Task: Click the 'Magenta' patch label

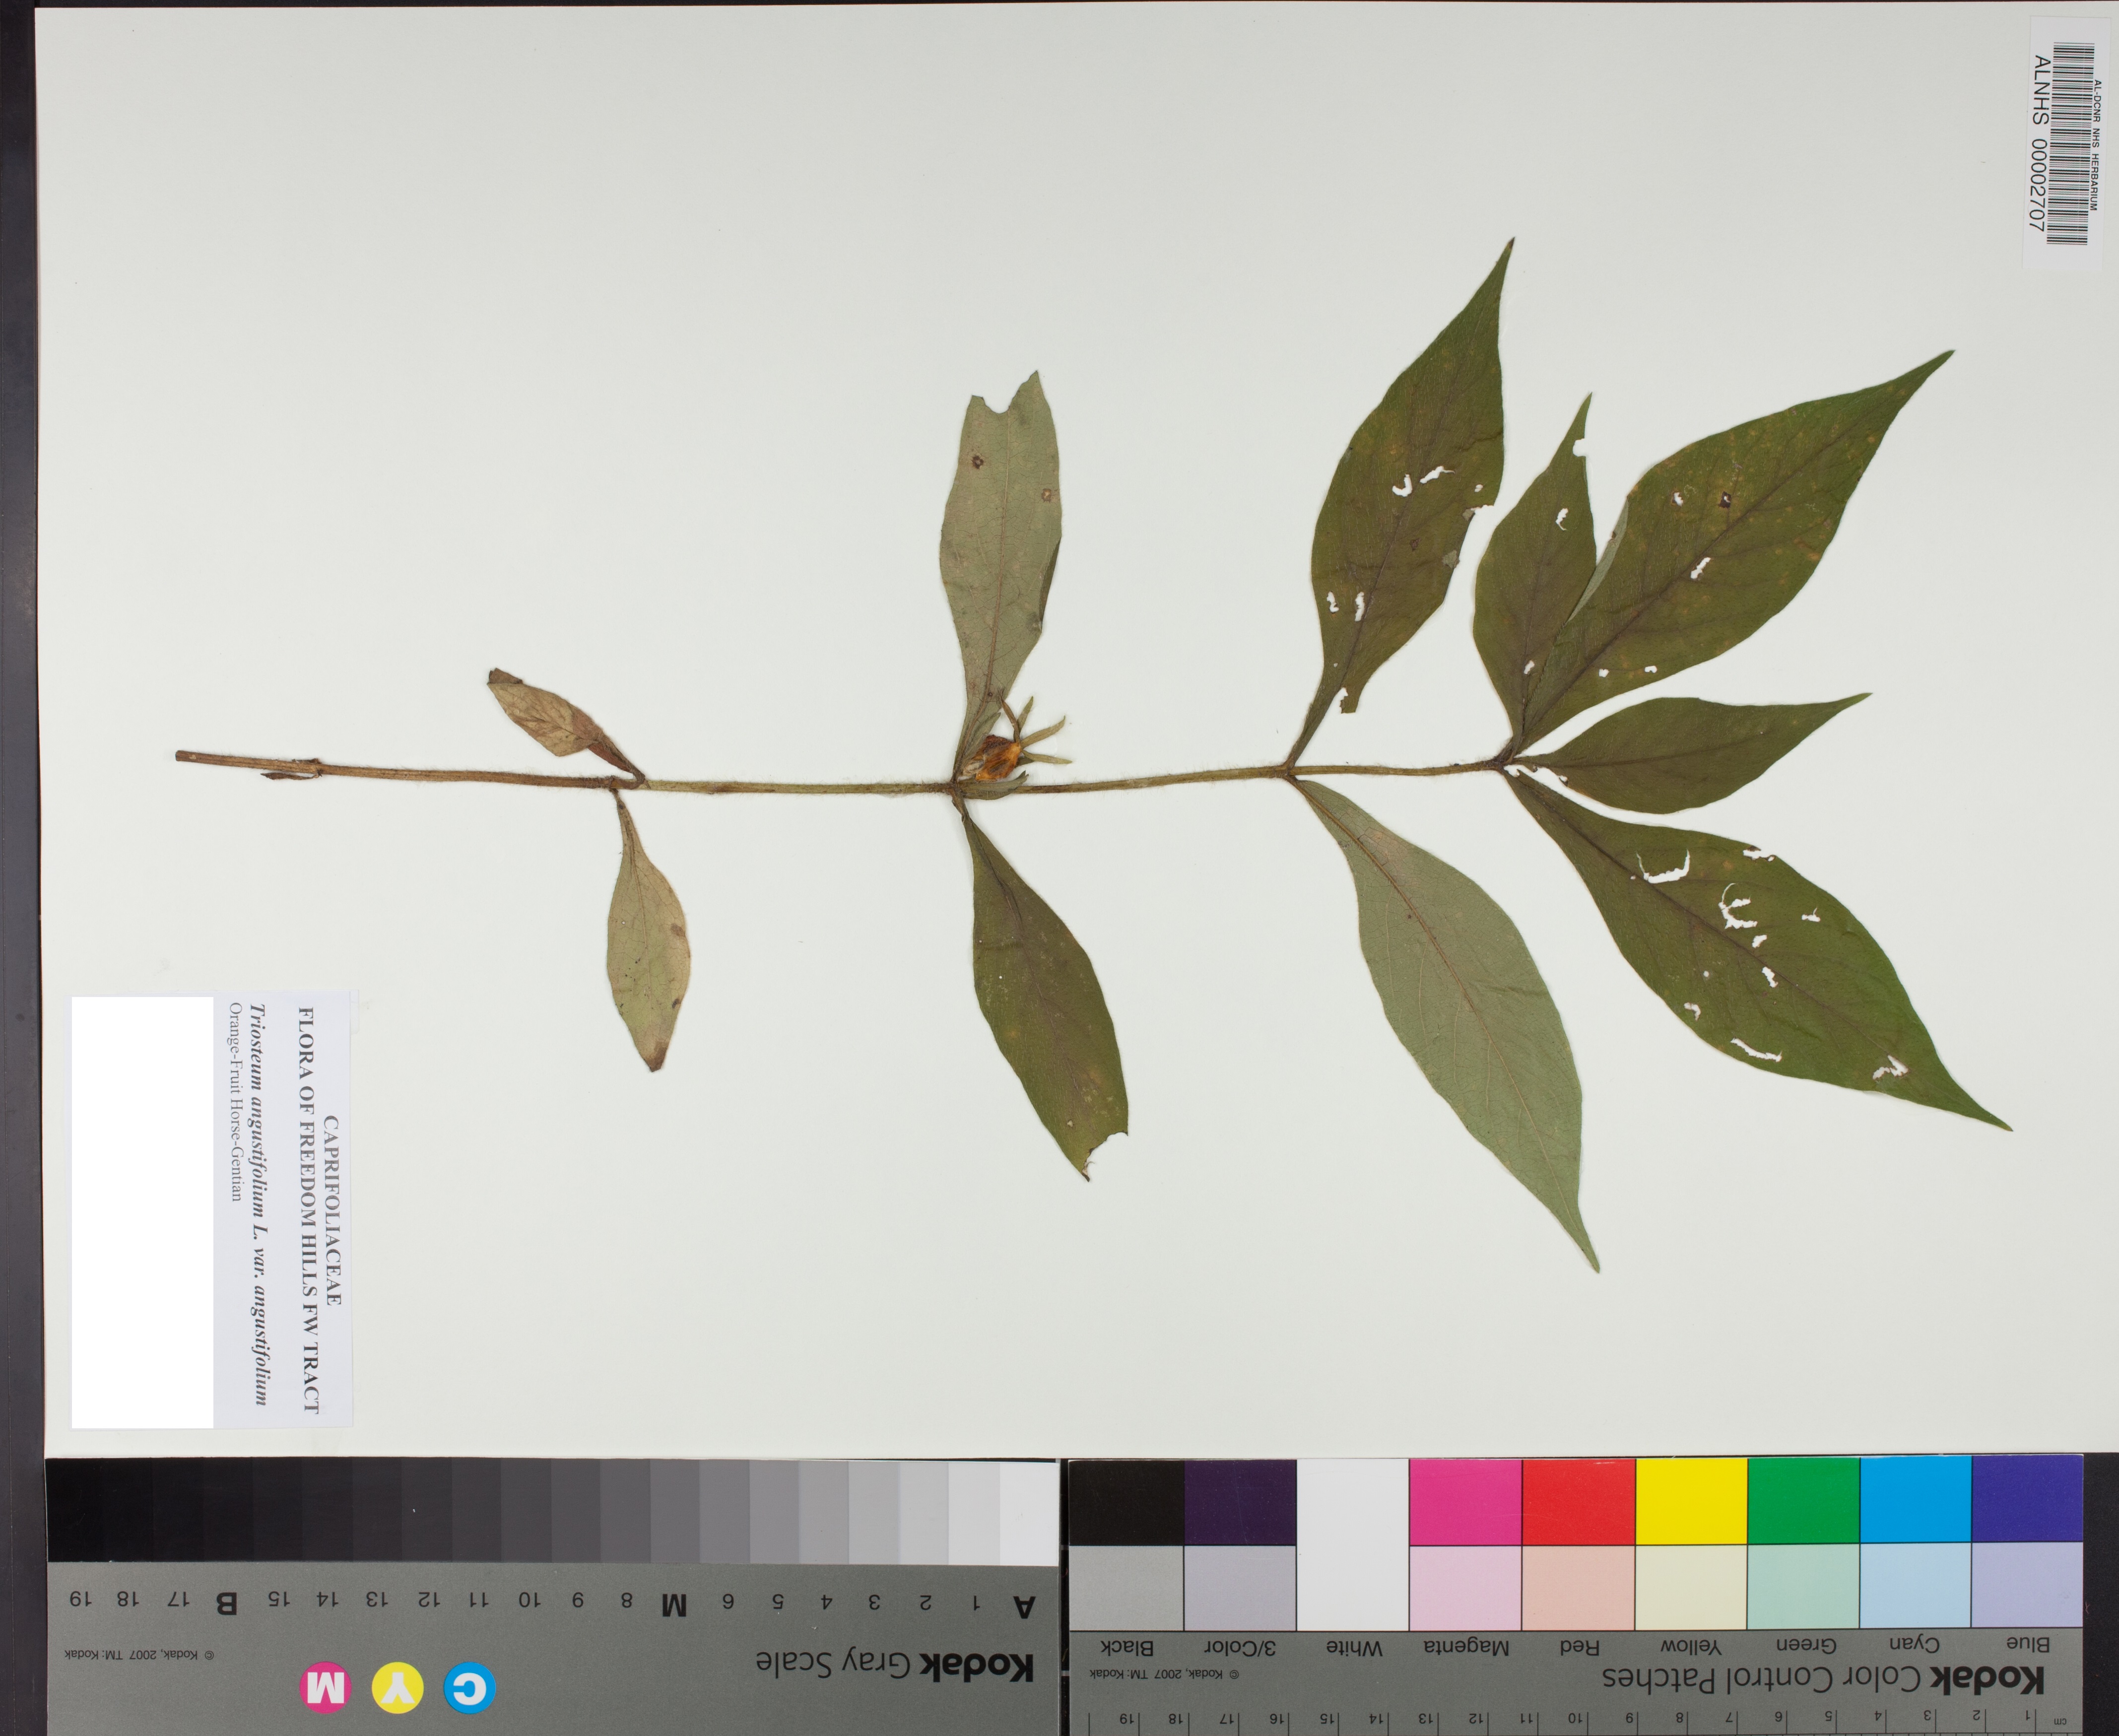Action: click(x=1468, y=1647)
